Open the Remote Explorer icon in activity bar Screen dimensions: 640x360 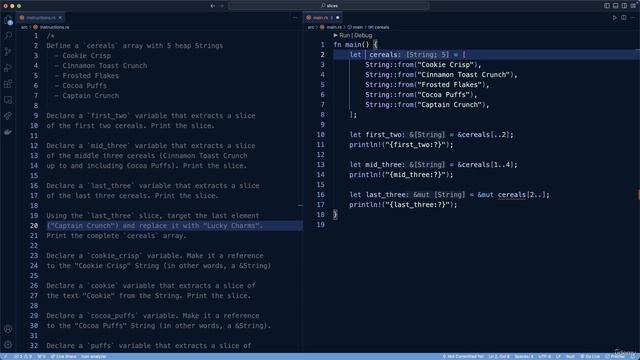point(8,100)
